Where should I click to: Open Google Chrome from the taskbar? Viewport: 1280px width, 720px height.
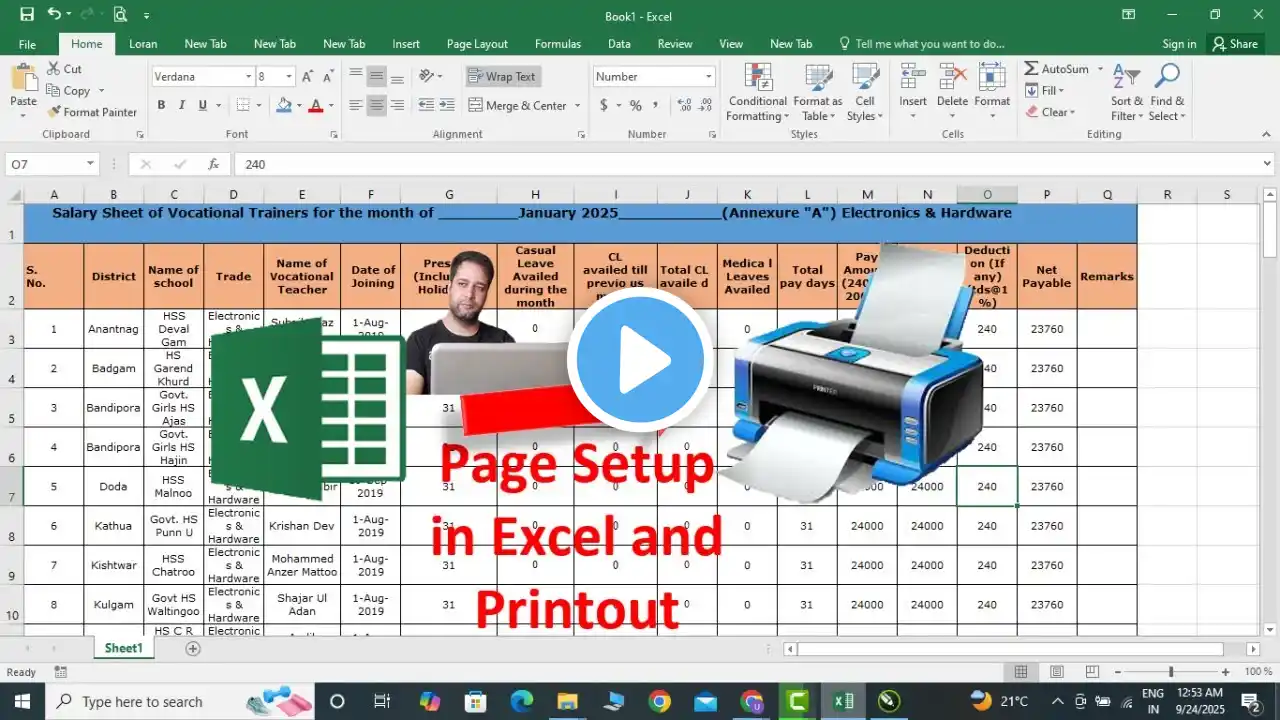[659, 701]
